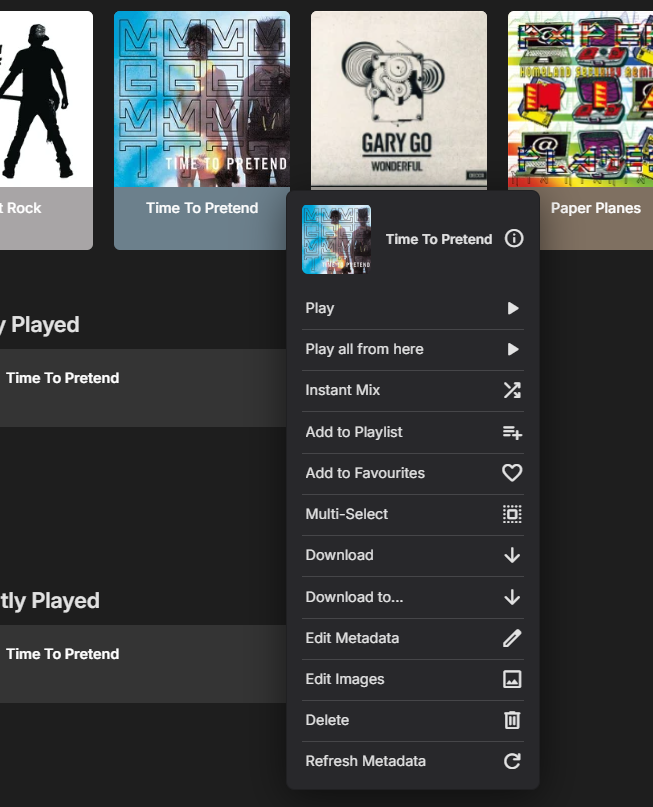Click the play triangle beside Play all from here
This screenshot has width=653, height=807.
click(x=513, y=349)
